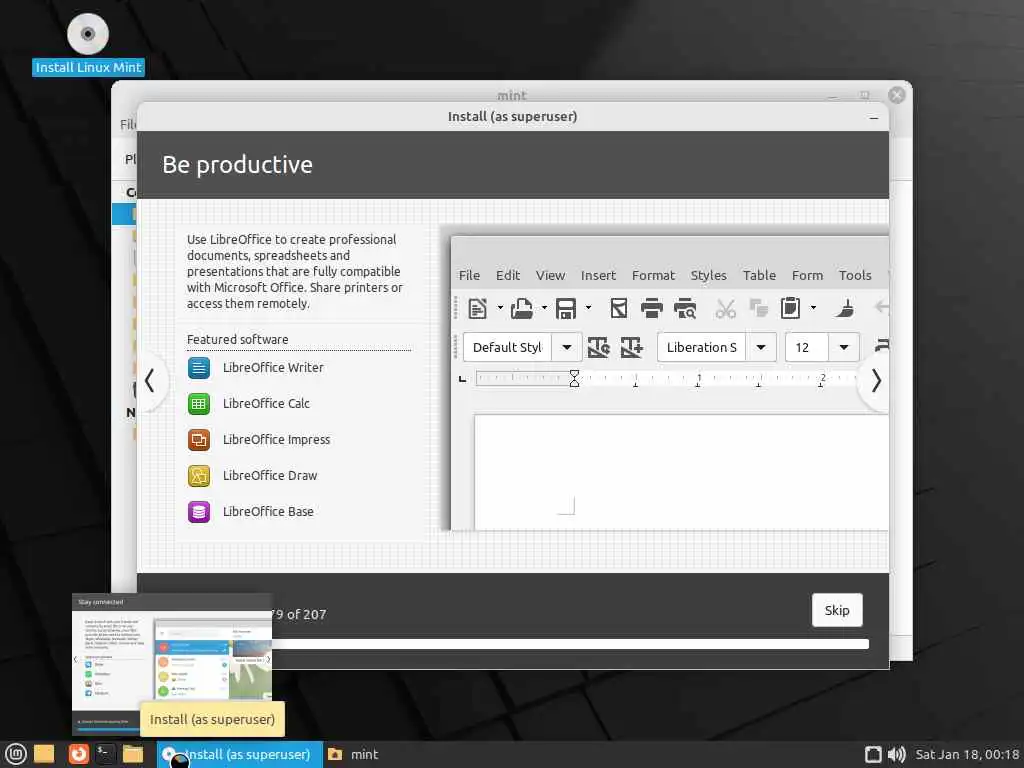Expand the New Document dropdown arrow
The image size is (1024, 768).
pos(500,308)
